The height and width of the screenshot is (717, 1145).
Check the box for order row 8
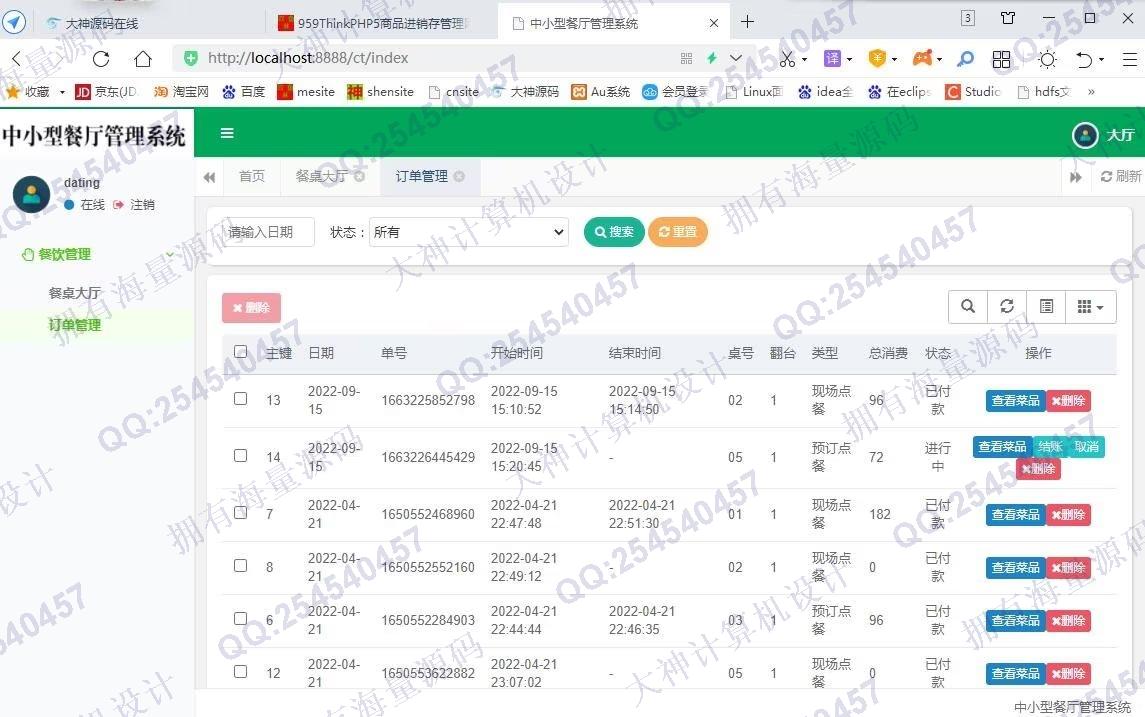point(240,566)
